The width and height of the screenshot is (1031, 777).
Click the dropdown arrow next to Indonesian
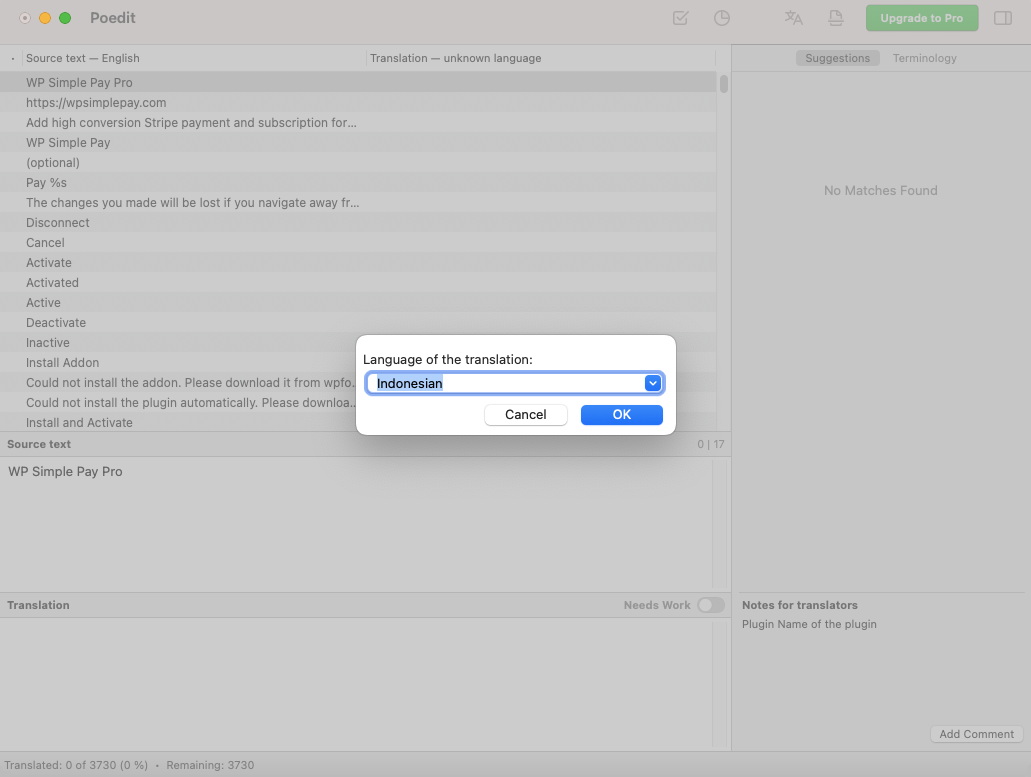653,383
